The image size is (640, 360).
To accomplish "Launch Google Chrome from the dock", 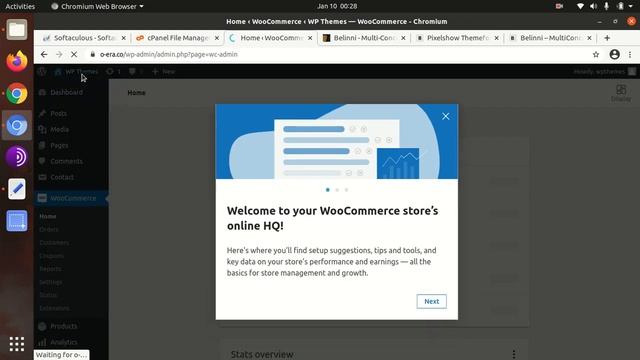I will tap(17, 93).
